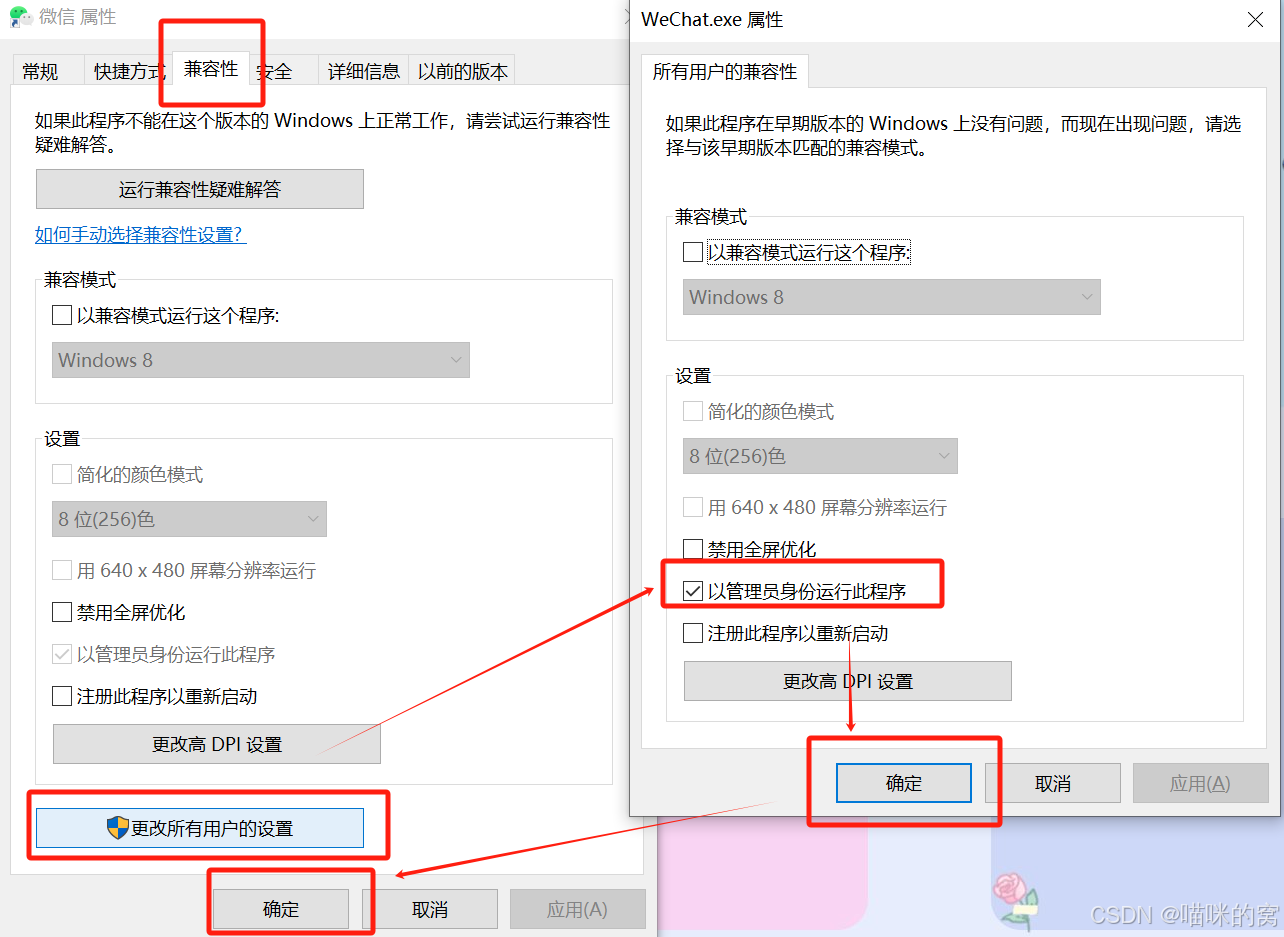Viewport: 1284px width, 937px height.
Task: Toggle 禁用全屏优化 in WeChat.exe 属性
Action: pos(693,550)
